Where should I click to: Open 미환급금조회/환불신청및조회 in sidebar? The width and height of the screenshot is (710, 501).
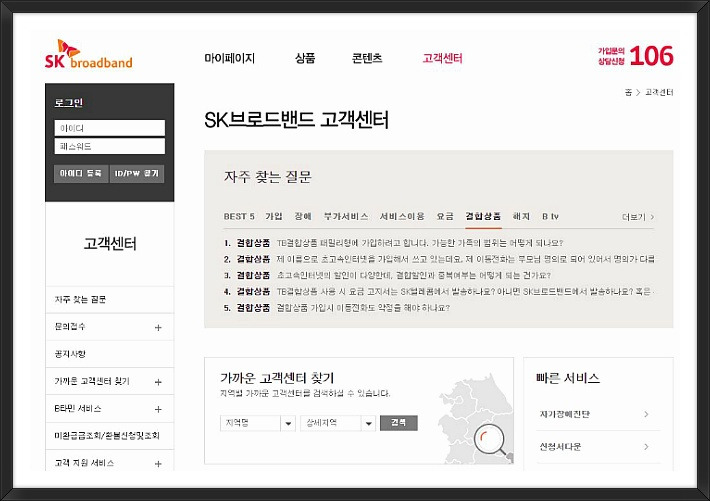(x=107, y=435)
